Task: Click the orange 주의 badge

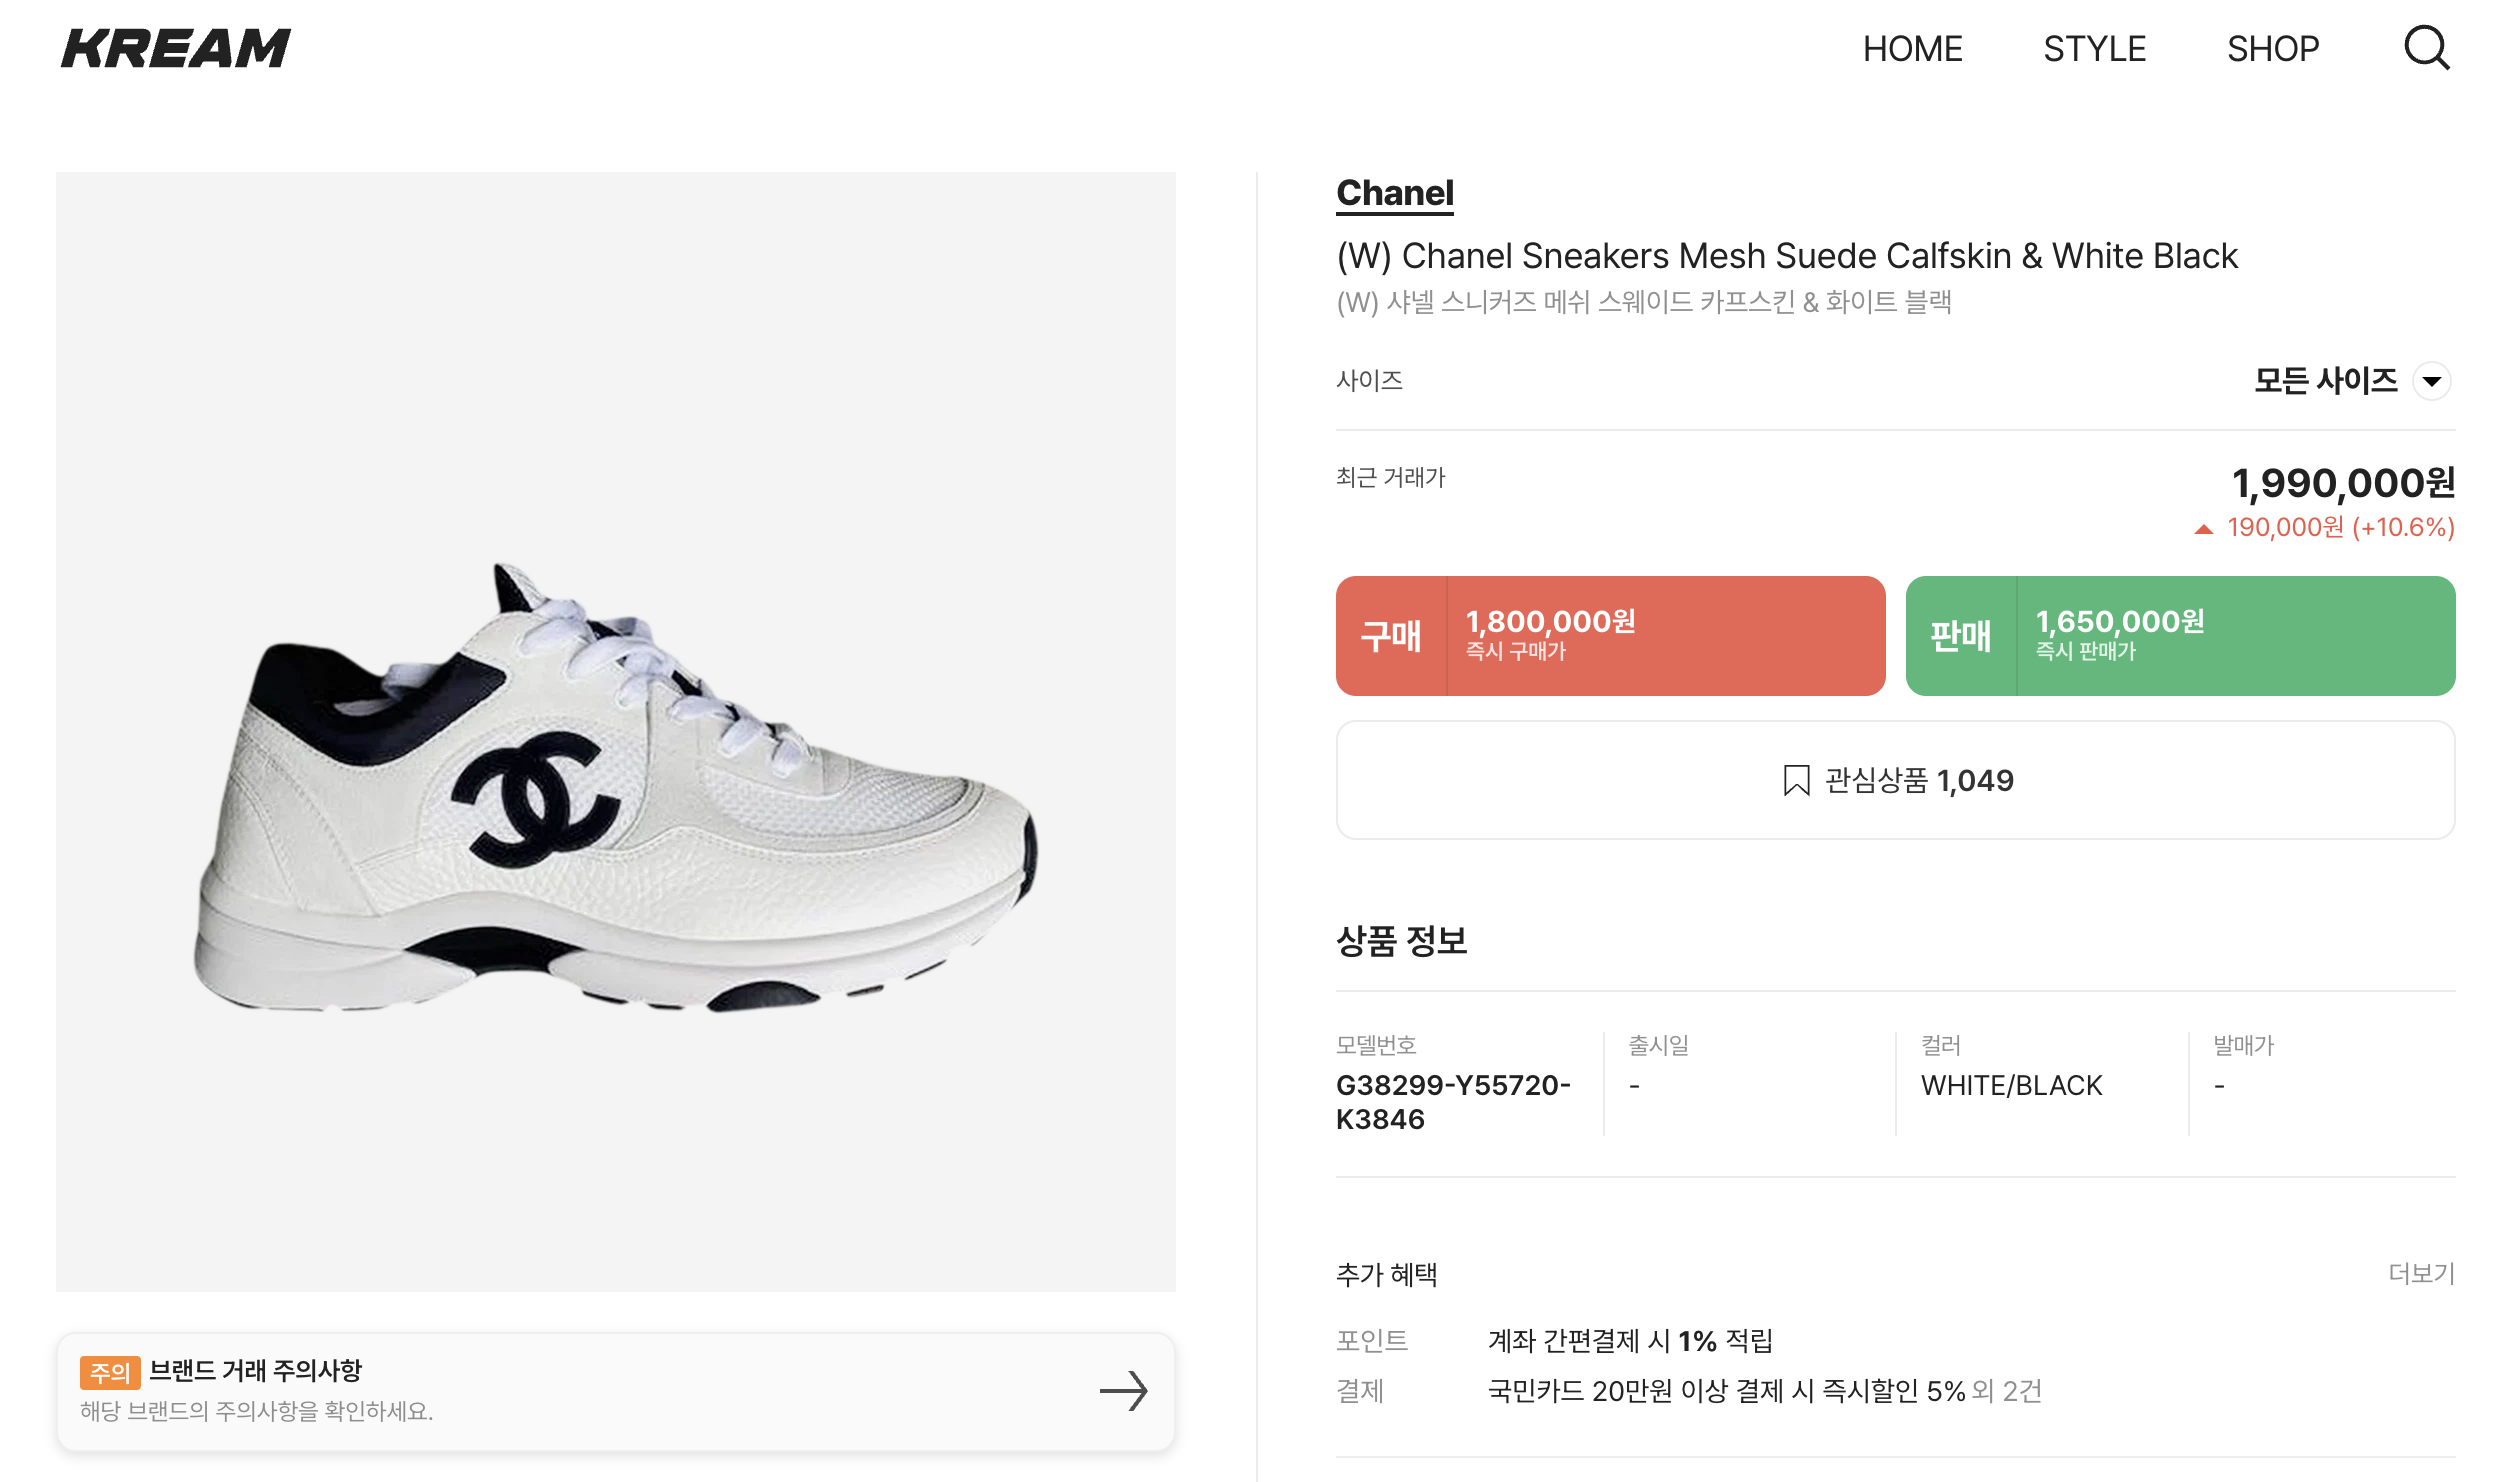Action: 110,1372
